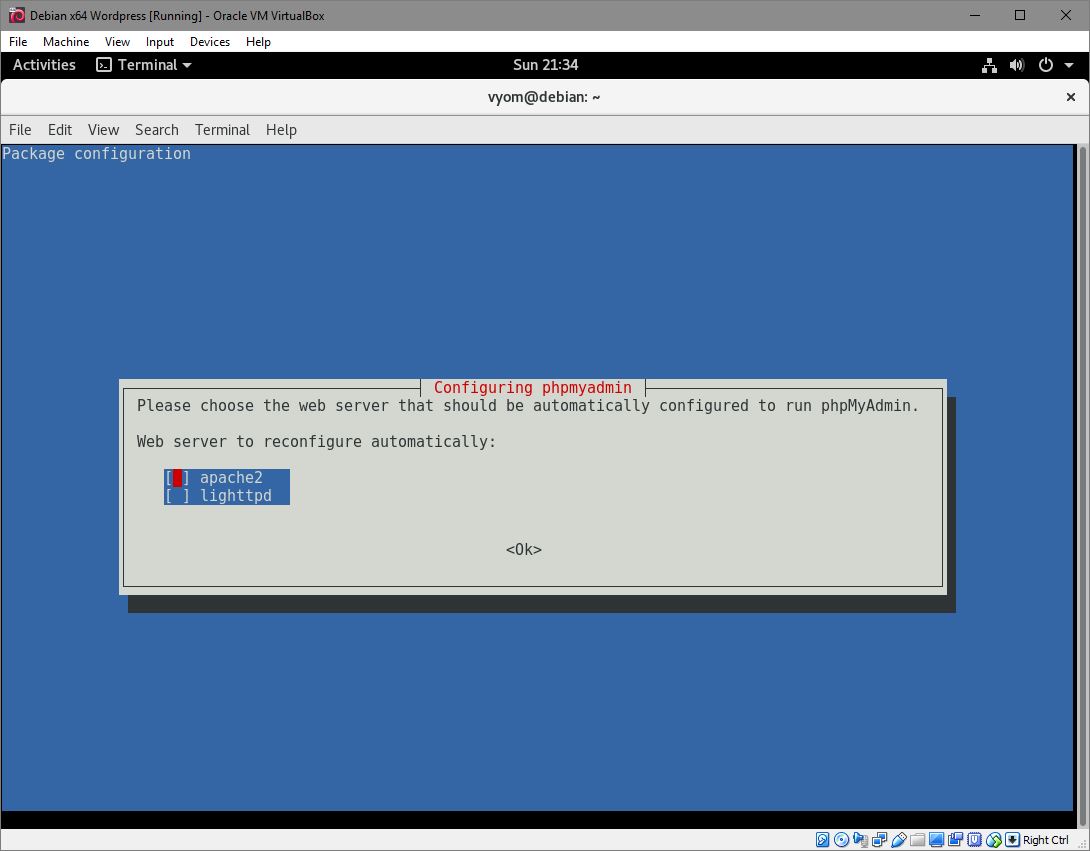Open the terminal window View menu

pyautogui.click(x=104, y=130)
